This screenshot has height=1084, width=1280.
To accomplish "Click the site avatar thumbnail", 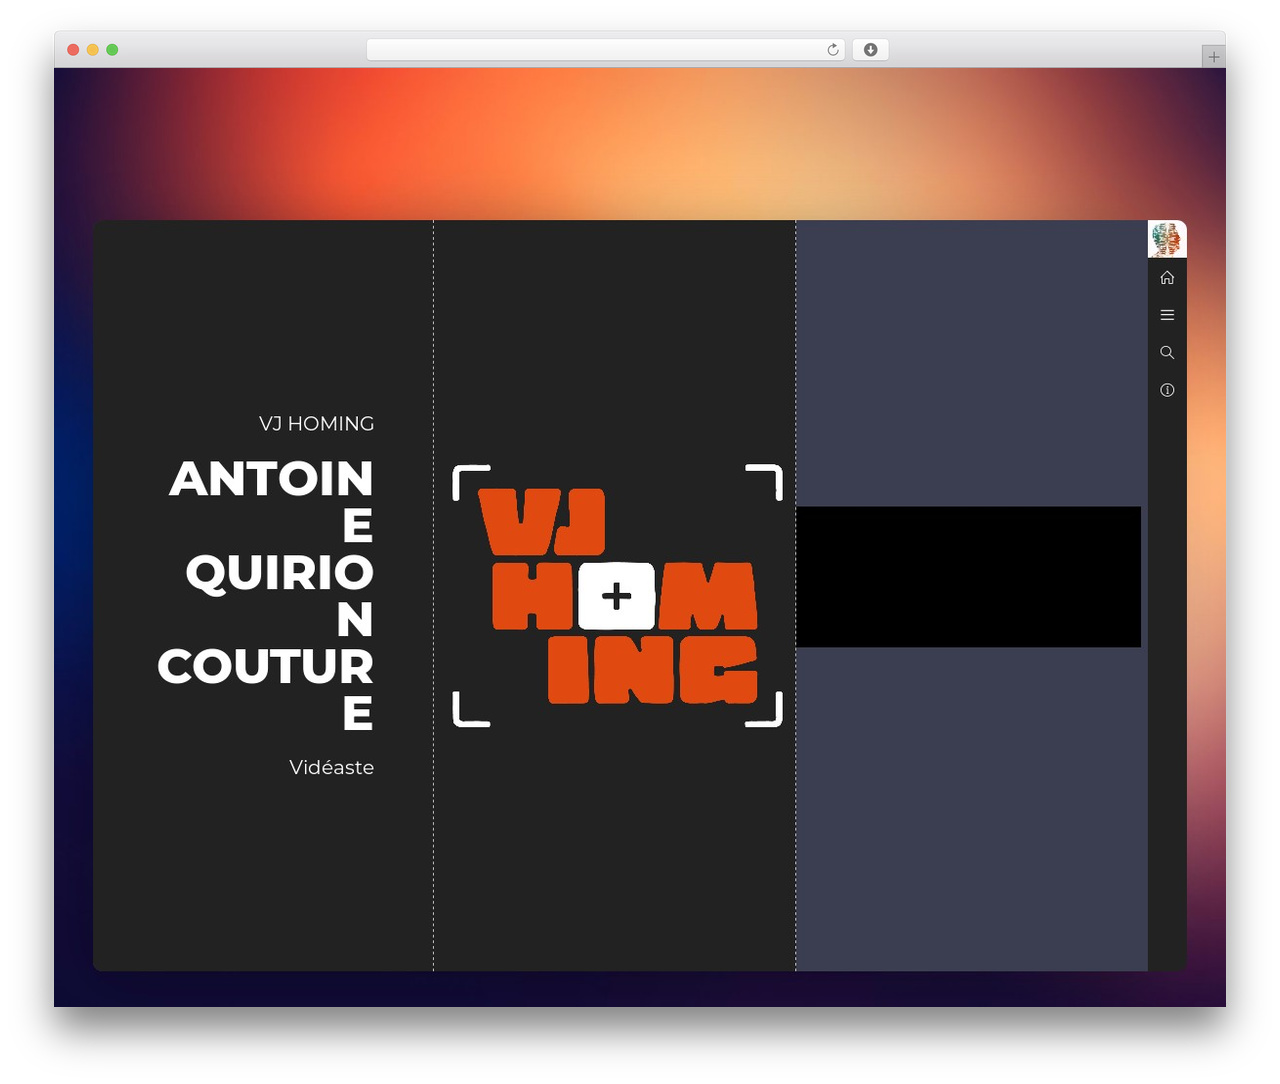I will point(1167,239).
